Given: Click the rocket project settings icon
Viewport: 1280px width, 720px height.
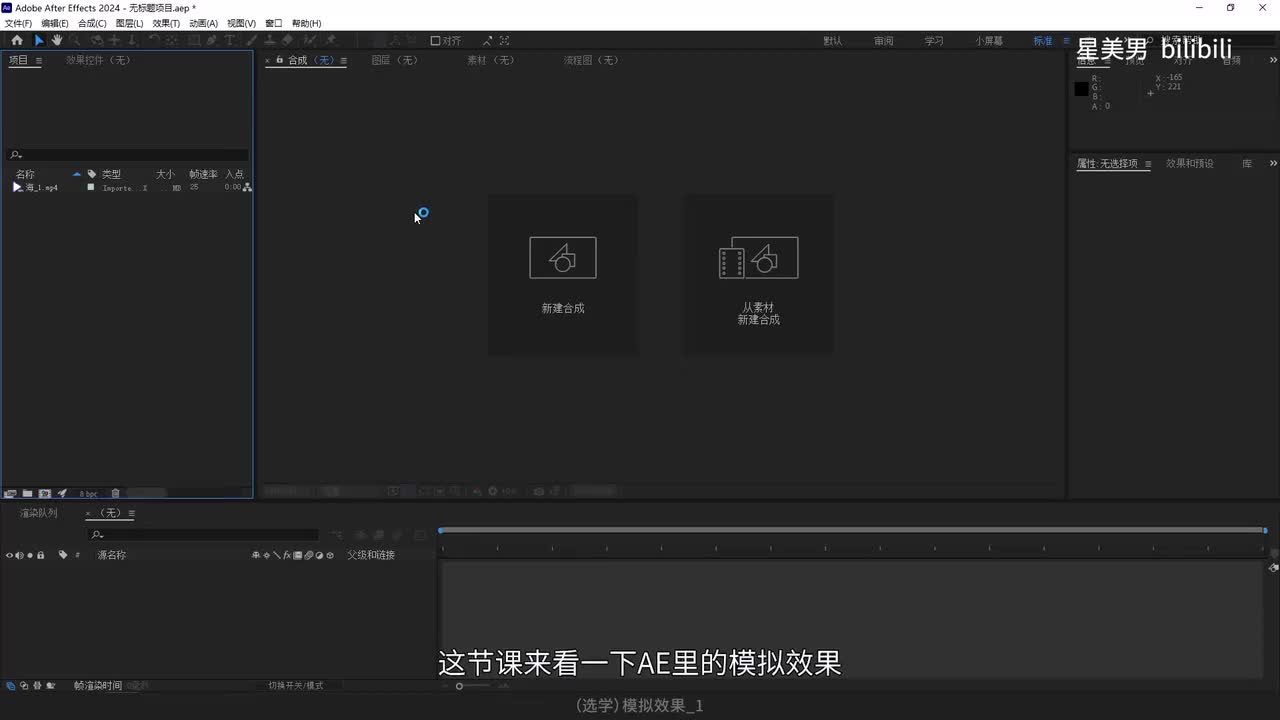Looking at the screenshot, I should 62,493.
